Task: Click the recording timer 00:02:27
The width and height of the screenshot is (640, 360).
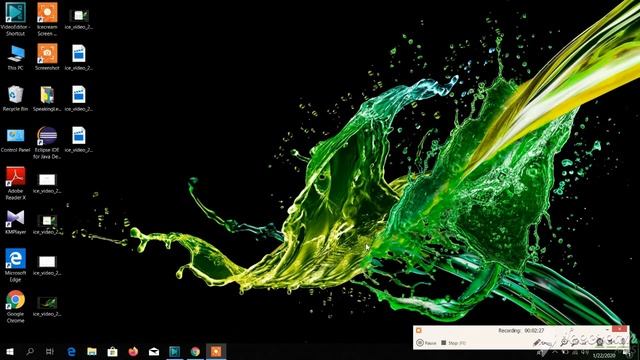Action: point(534,330)
